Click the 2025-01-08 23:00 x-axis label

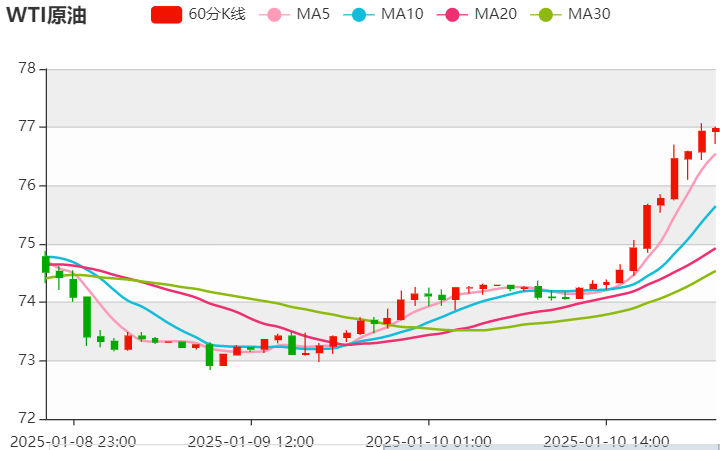(x=73, y=442)
